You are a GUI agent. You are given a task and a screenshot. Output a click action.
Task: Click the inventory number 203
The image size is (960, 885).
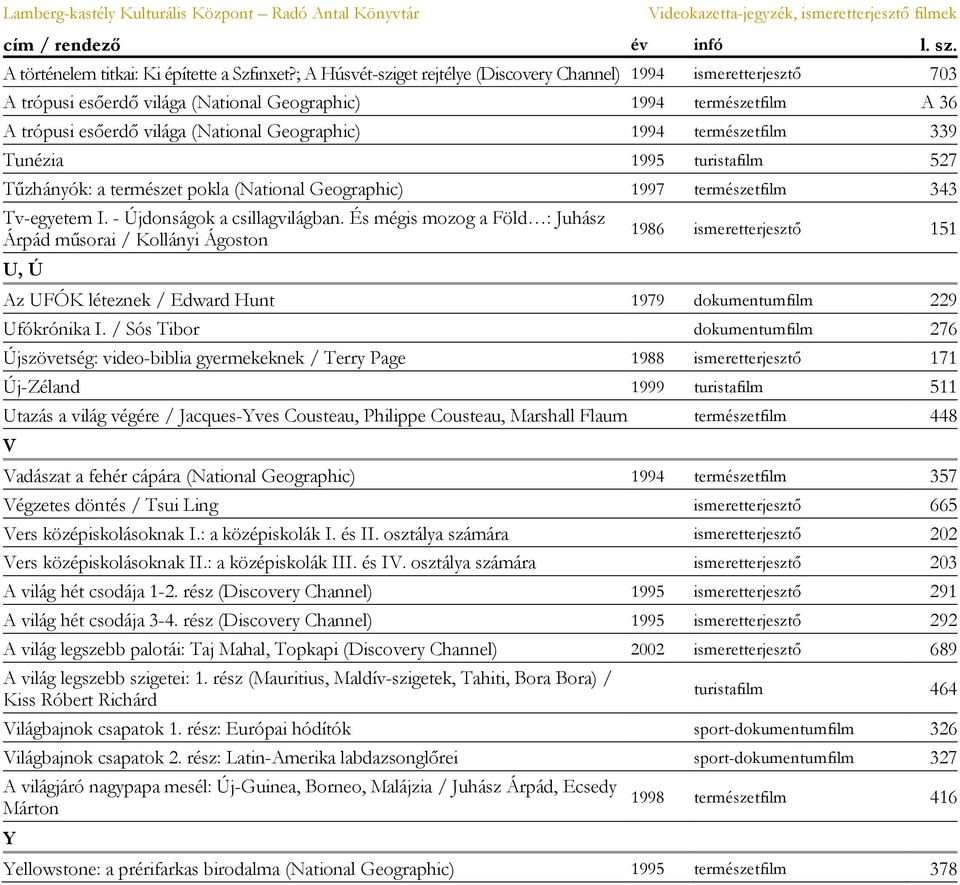point(943,563)
